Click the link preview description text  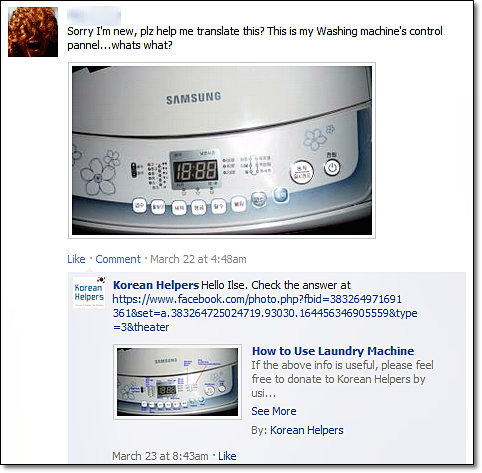(x=342, y=379)
